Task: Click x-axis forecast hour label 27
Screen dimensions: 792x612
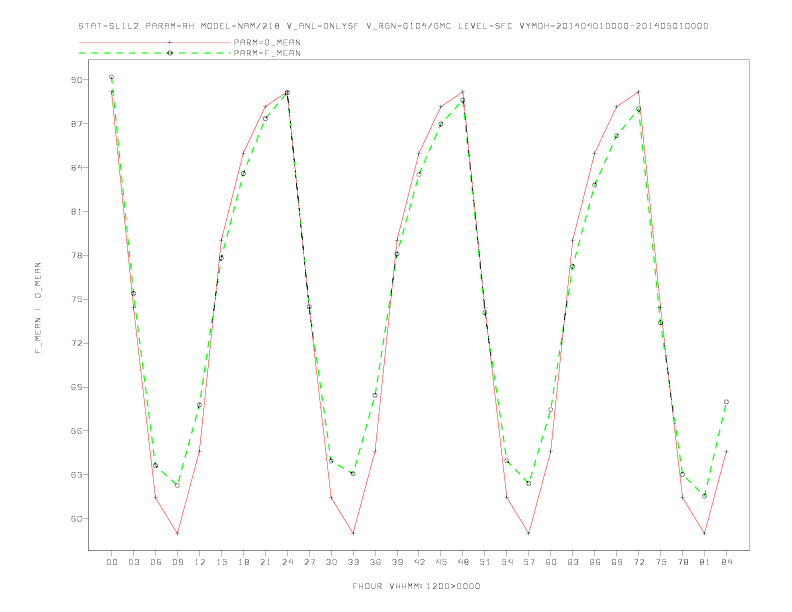Action: click(x=309, y=562)
